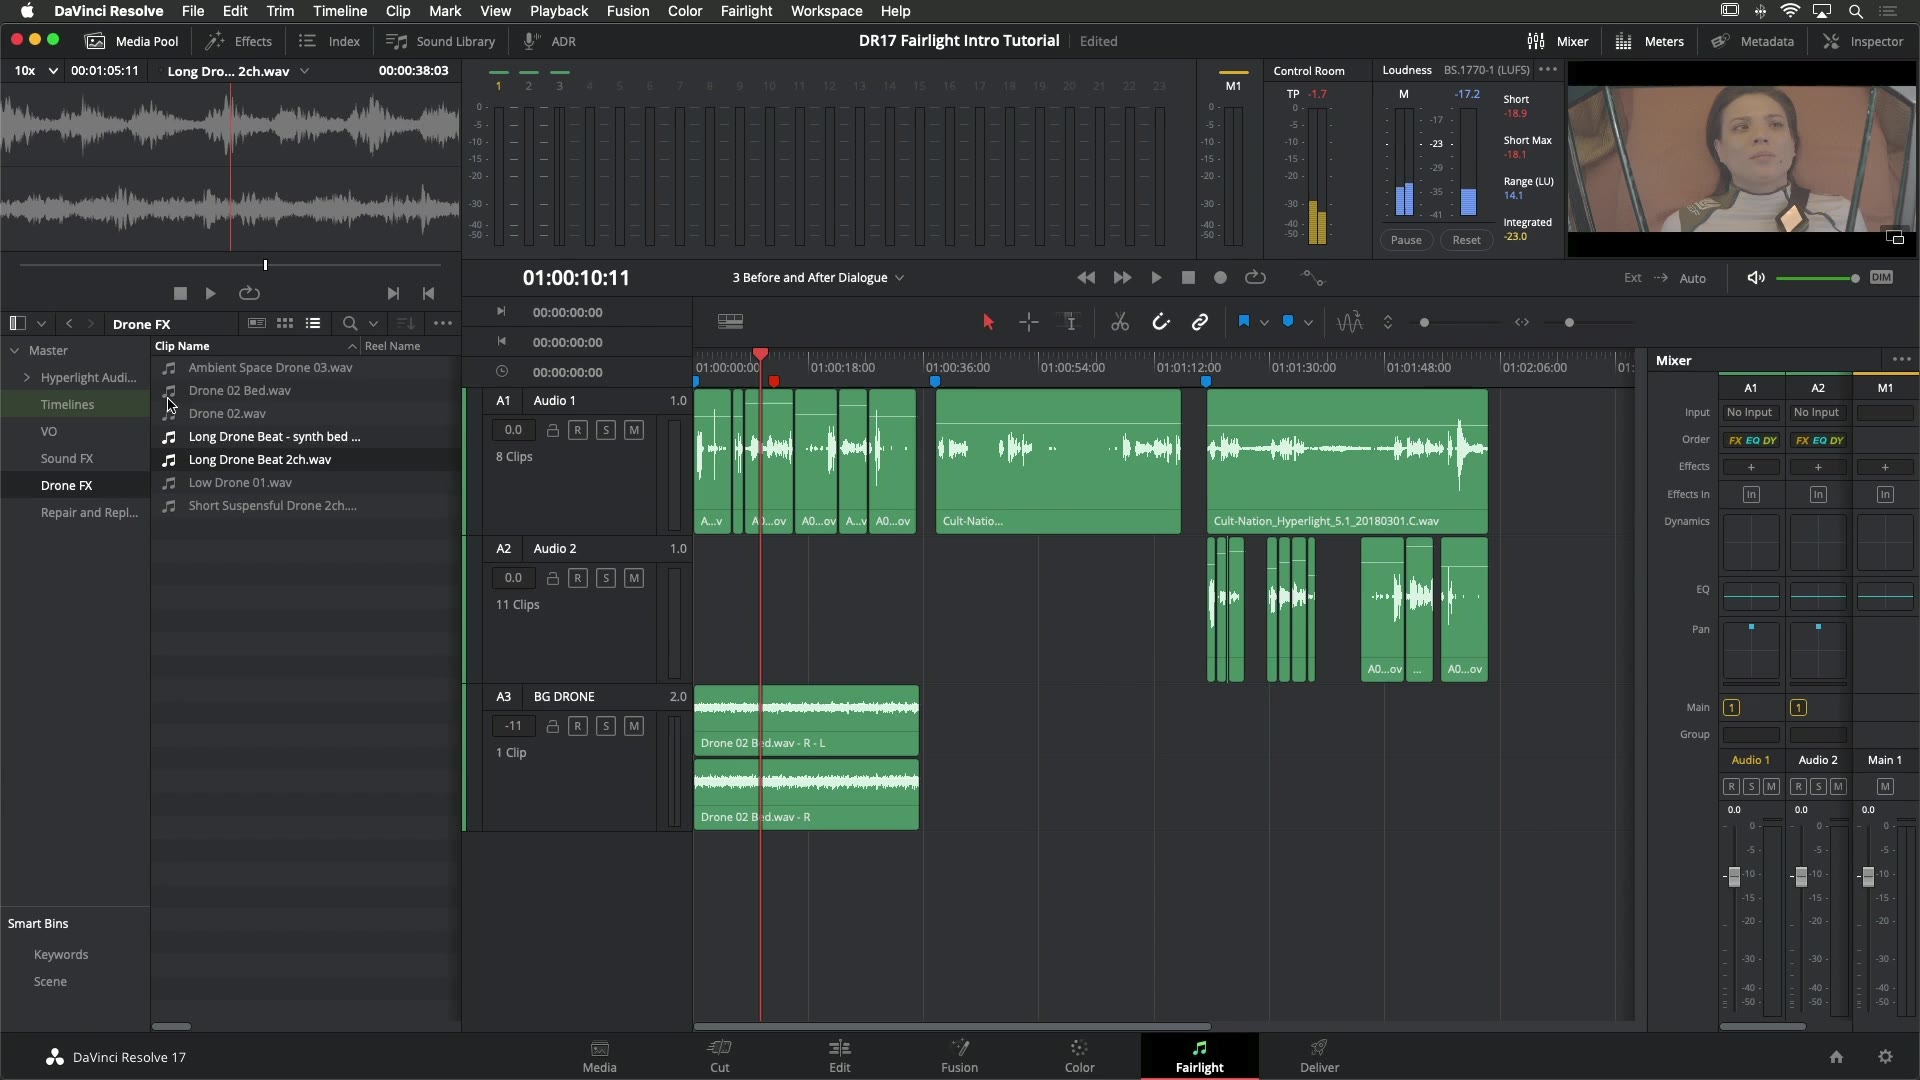Viewport: 1920px width, 1080px height.
Task: Open the search filter dropdown arrow
Action: coord(374,324)
